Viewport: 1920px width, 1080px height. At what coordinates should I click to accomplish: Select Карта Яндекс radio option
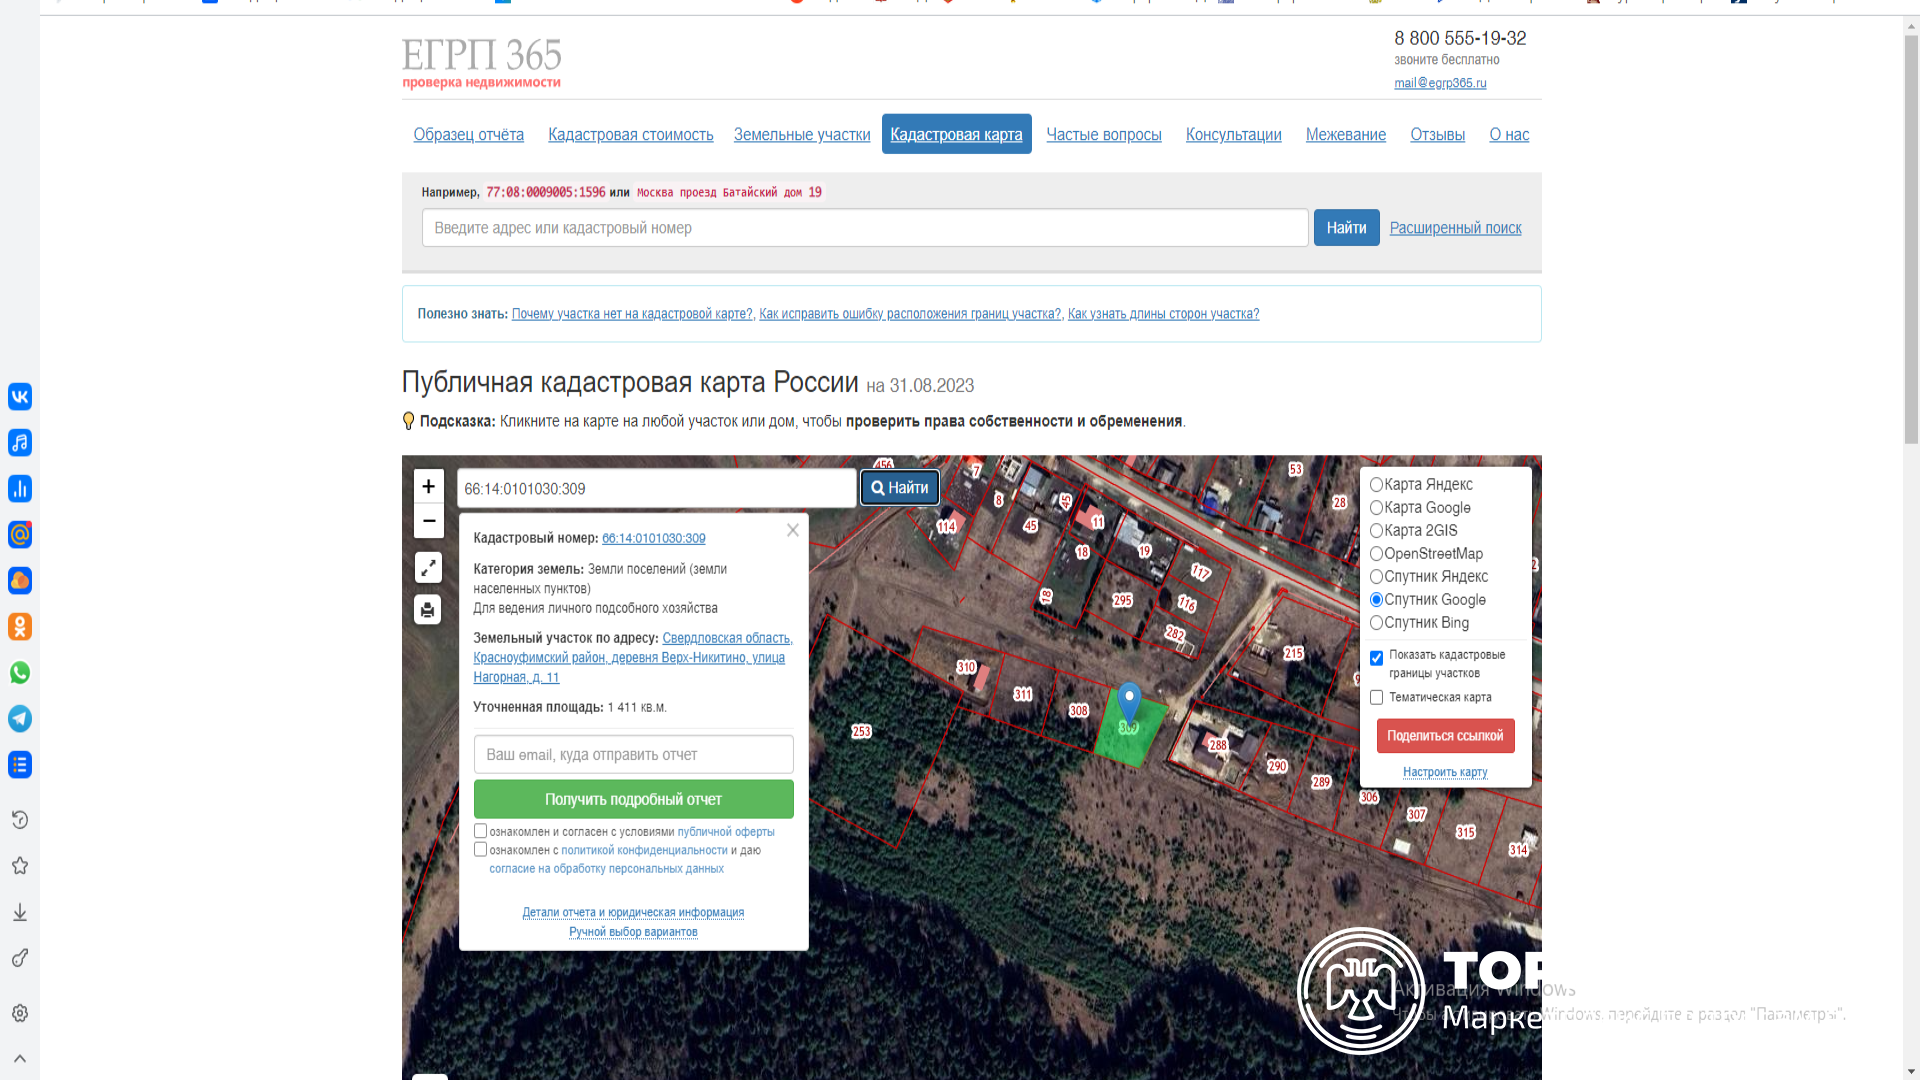1376,485
